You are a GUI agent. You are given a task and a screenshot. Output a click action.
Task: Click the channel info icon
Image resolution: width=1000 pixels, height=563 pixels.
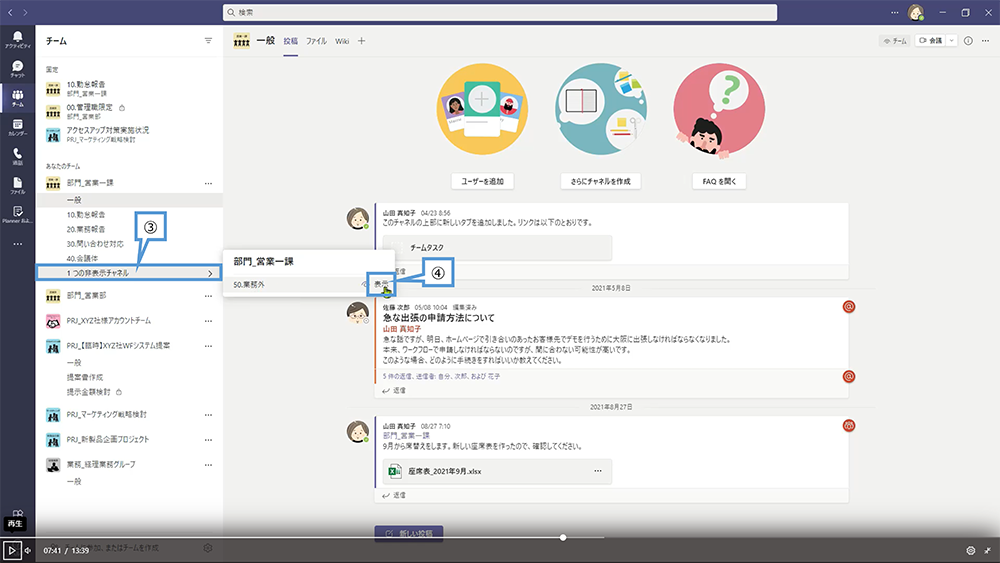968,41
